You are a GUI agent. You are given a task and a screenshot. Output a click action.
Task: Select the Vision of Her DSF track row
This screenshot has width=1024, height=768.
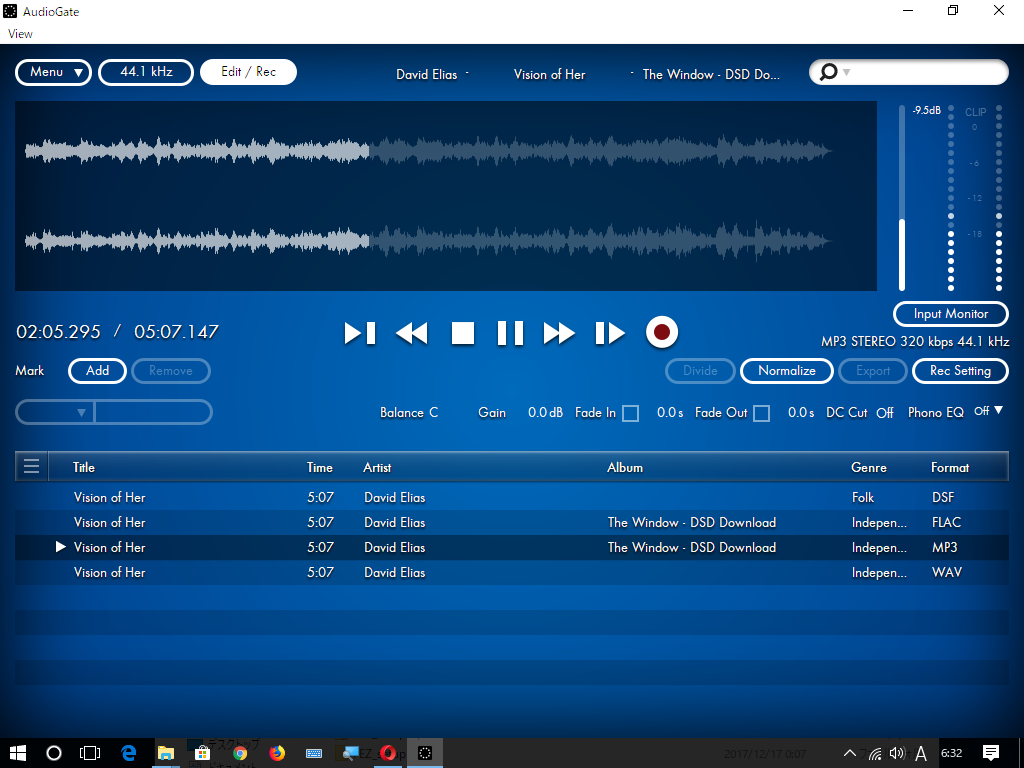pyautogui.click(x=512, y=497)
